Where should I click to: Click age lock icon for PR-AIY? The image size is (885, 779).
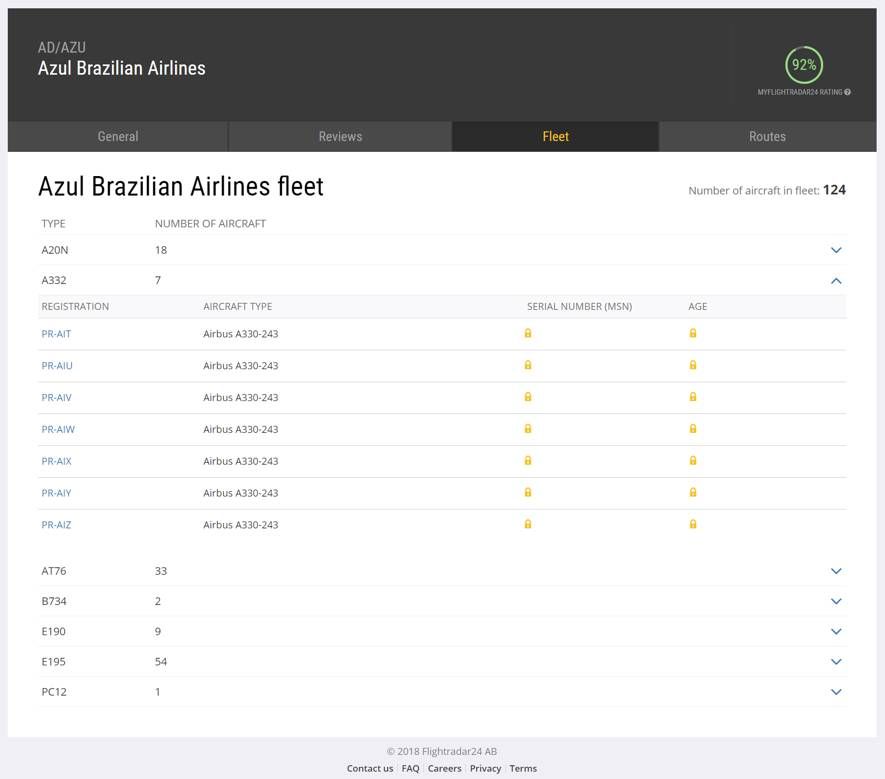[x=693, y=492]
